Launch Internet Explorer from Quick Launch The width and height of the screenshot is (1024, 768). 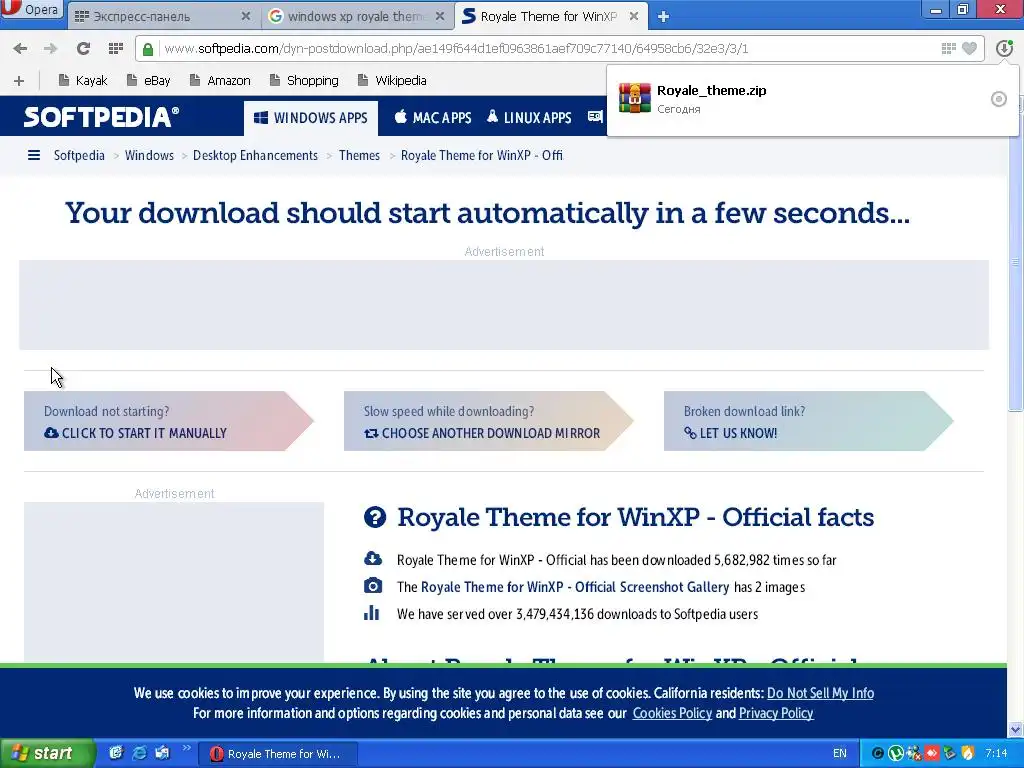pos(139,753)
